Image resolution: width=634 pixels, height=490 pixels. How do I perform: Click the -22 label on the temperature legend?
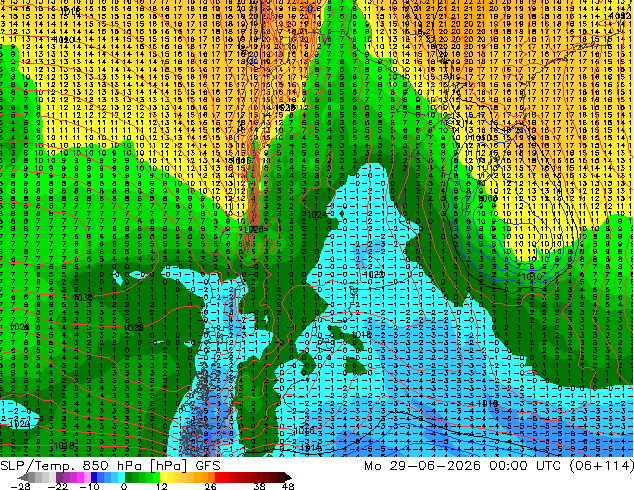(58, 486)
